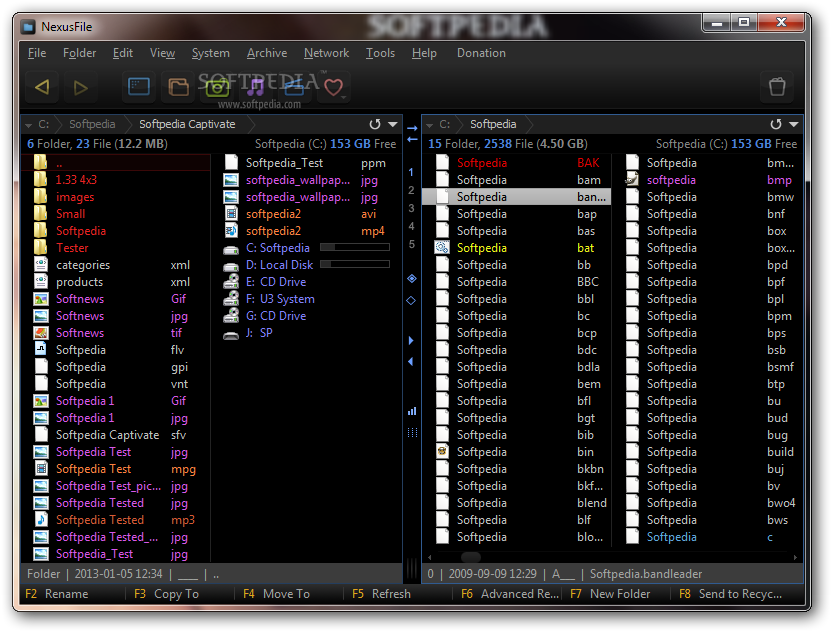Open left panel path history dropdown
Image resolution: width=832 pixels, height=632 pixels.
coord(393,124)
